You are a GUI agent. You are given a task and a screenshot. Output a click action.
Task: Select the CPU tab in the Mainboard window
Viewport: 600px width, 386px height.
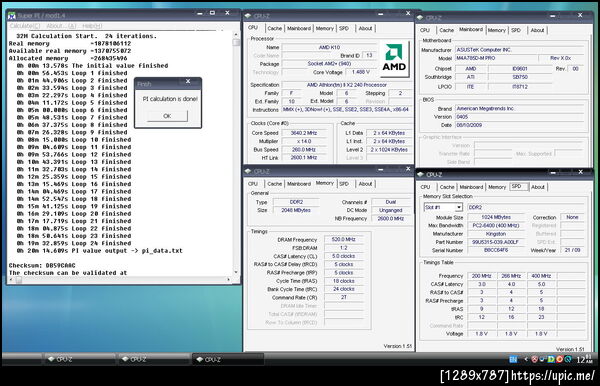[x=425, y=30]
